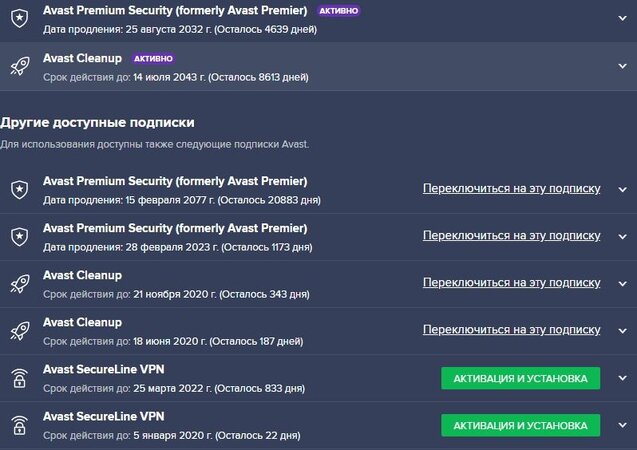Click АКТИВНО badge next to Avast Cleanup
Image resolution: width=637 pixels, height=450 pixels.
point(153,58)
